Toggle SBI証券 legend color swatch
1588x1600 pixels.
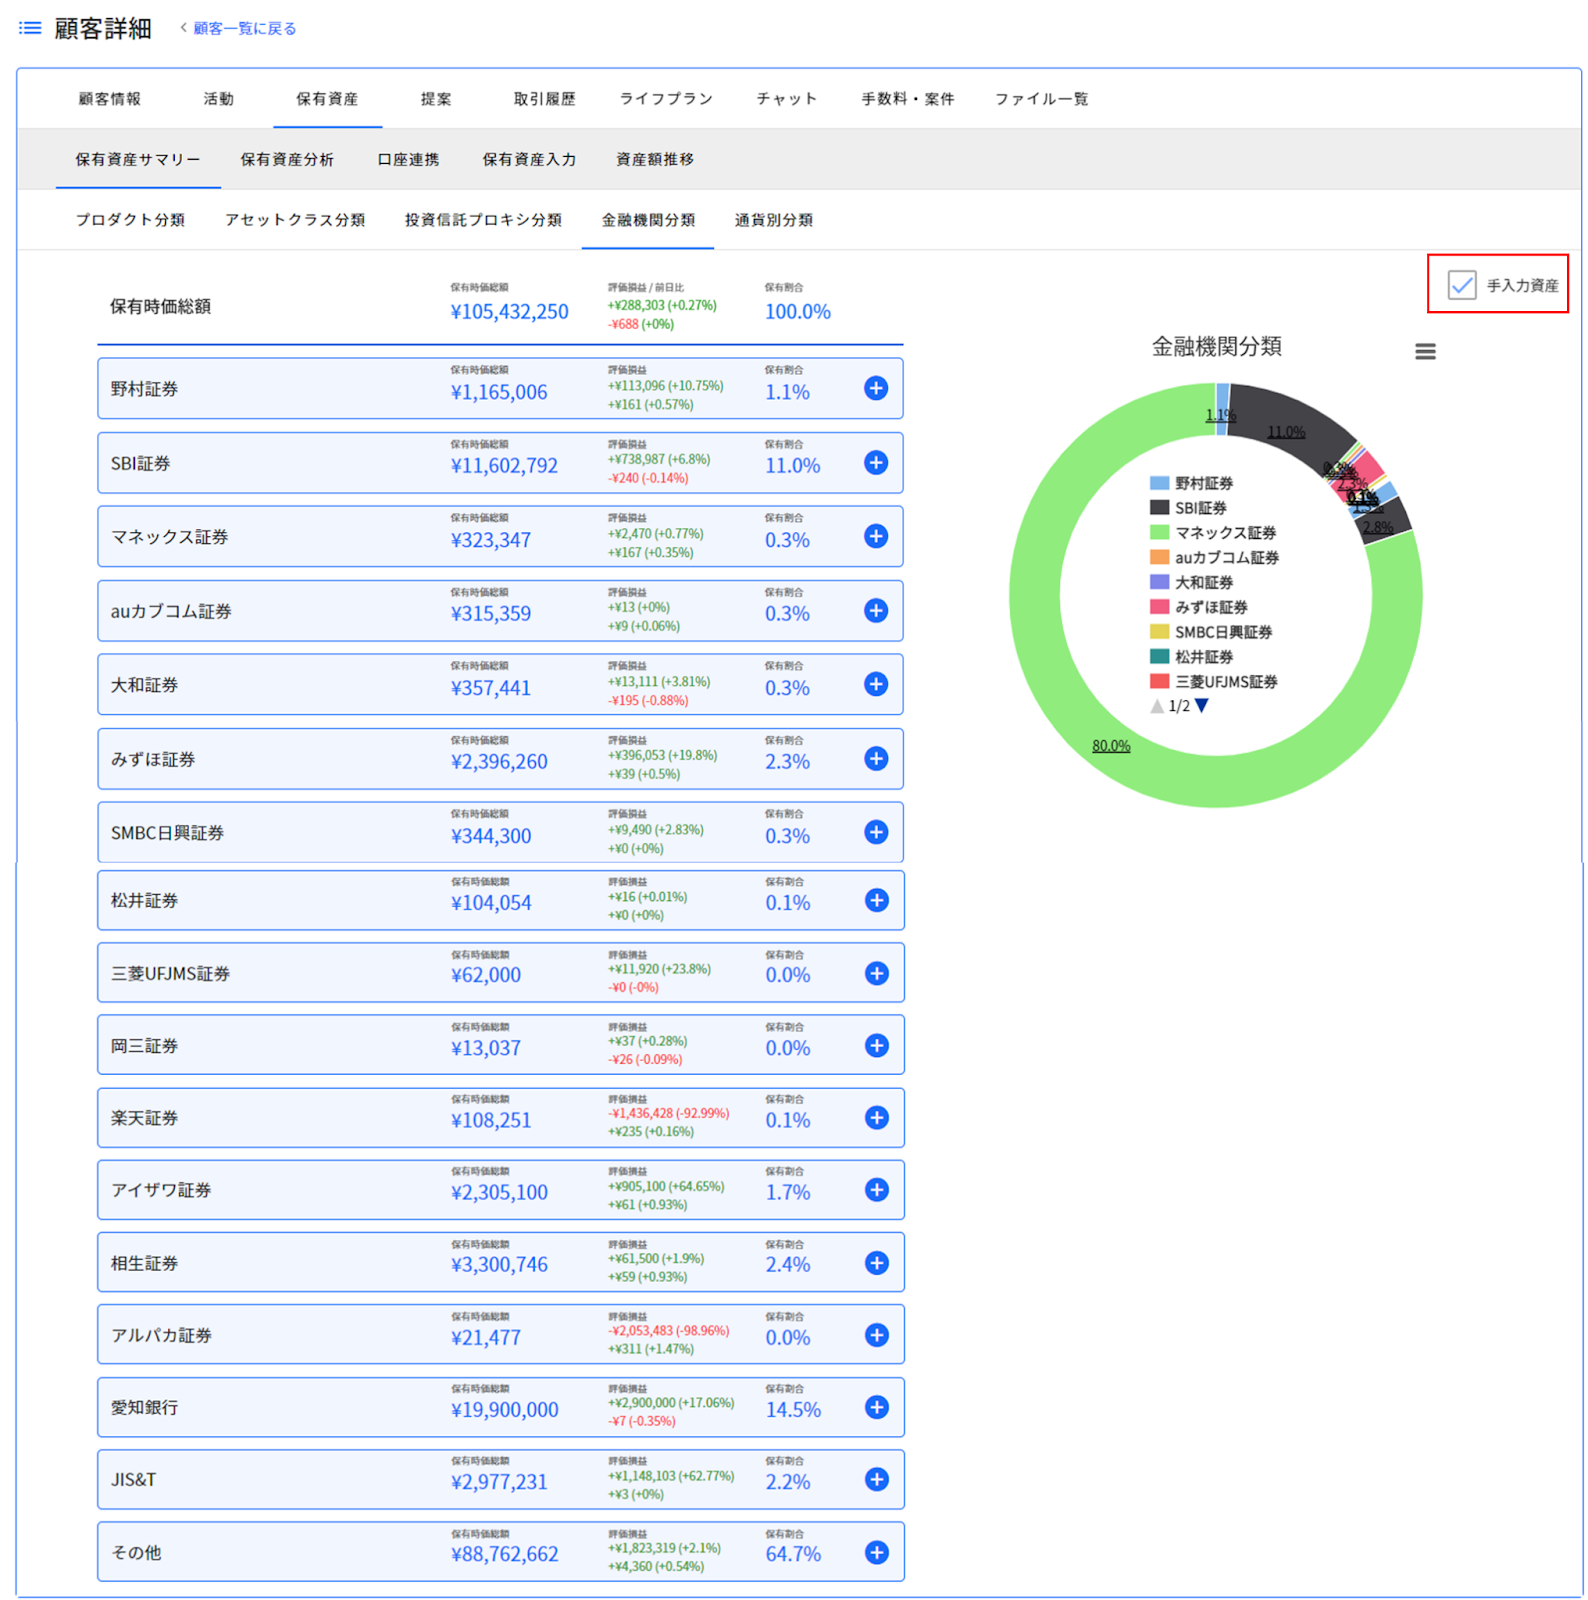click(x=1160, y=508)
